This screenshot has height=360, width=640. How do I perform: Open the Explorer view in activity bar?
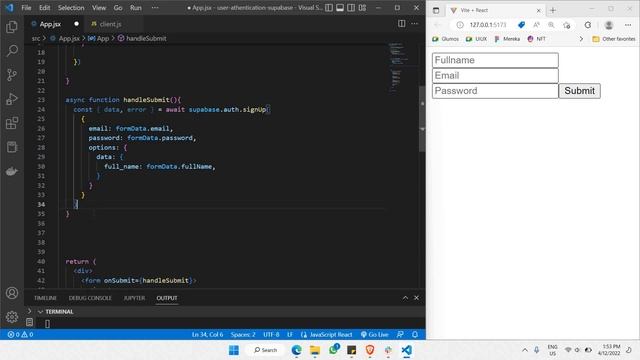12,27
